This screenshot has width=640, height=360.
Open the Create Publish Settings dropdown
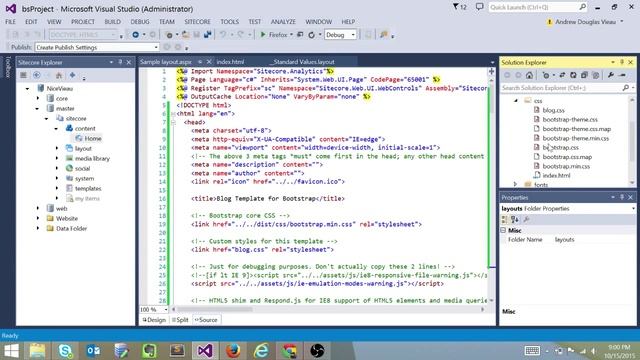(x=156, y=47)
